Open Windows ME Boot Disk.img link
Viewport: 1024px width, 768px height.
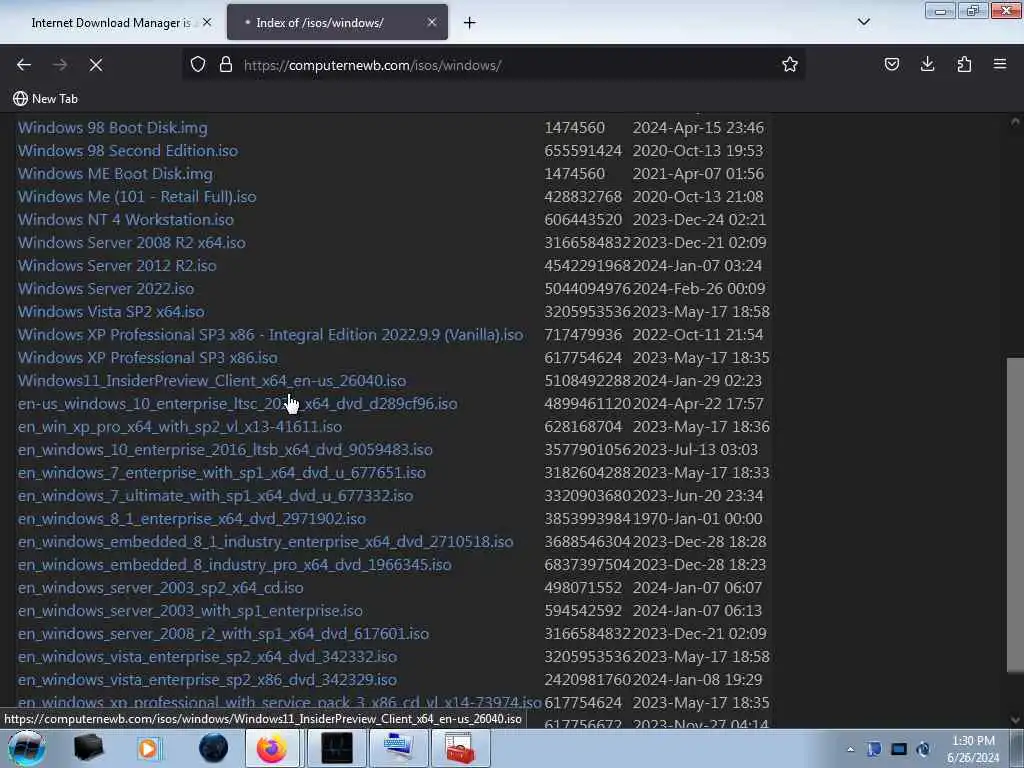point(115,173)
